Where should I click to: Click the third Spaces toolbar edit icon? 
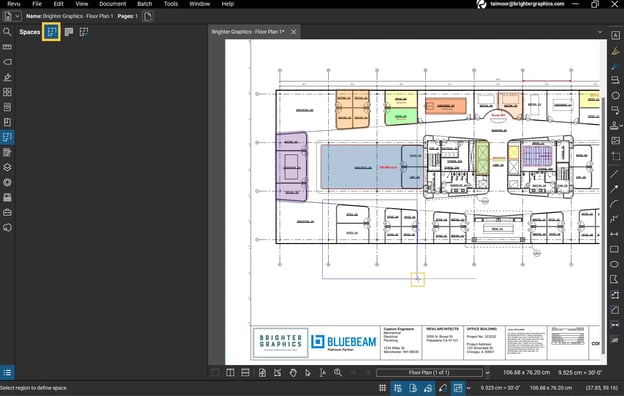tap(84, 32)
